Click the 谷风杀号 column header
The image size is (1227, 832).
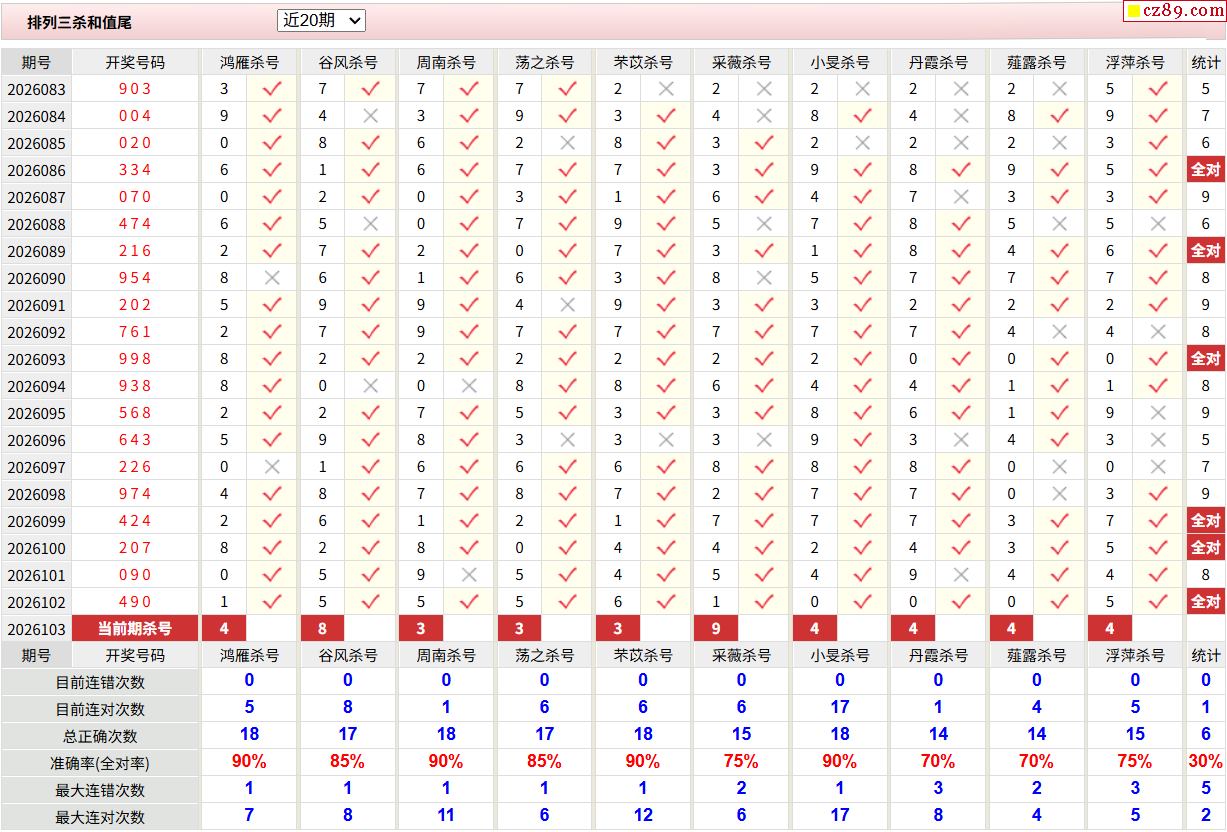point(348,62)
